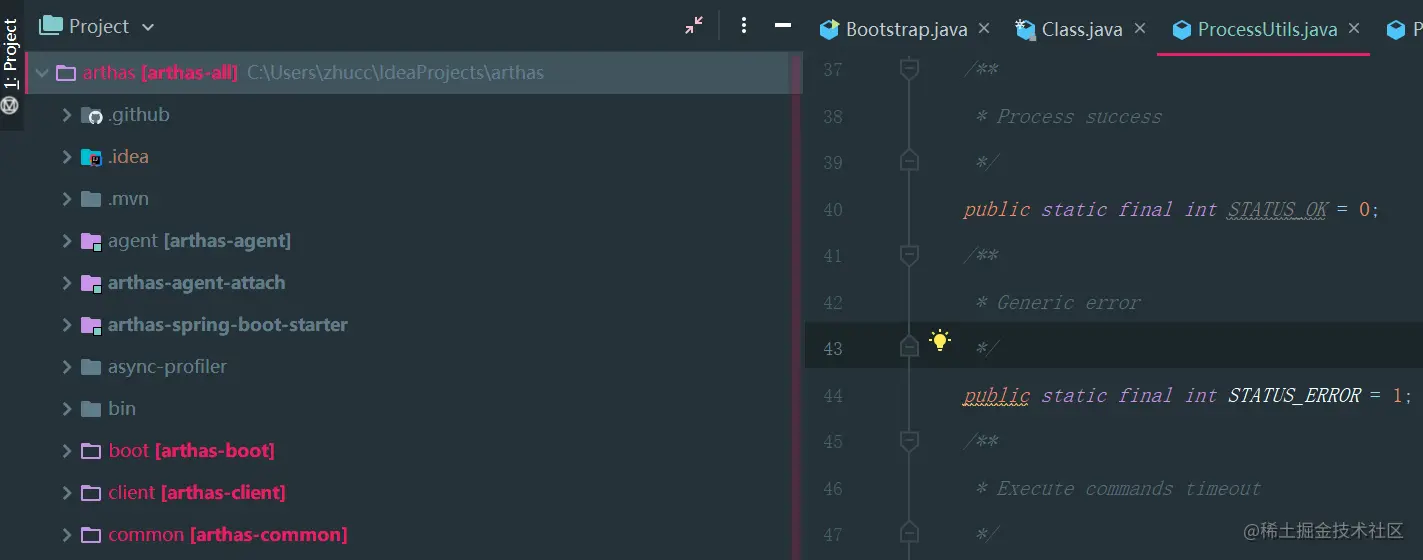Screen dimensions: 1423x560
Task: Hide the Project tool window
Action: tap(783, 26)
